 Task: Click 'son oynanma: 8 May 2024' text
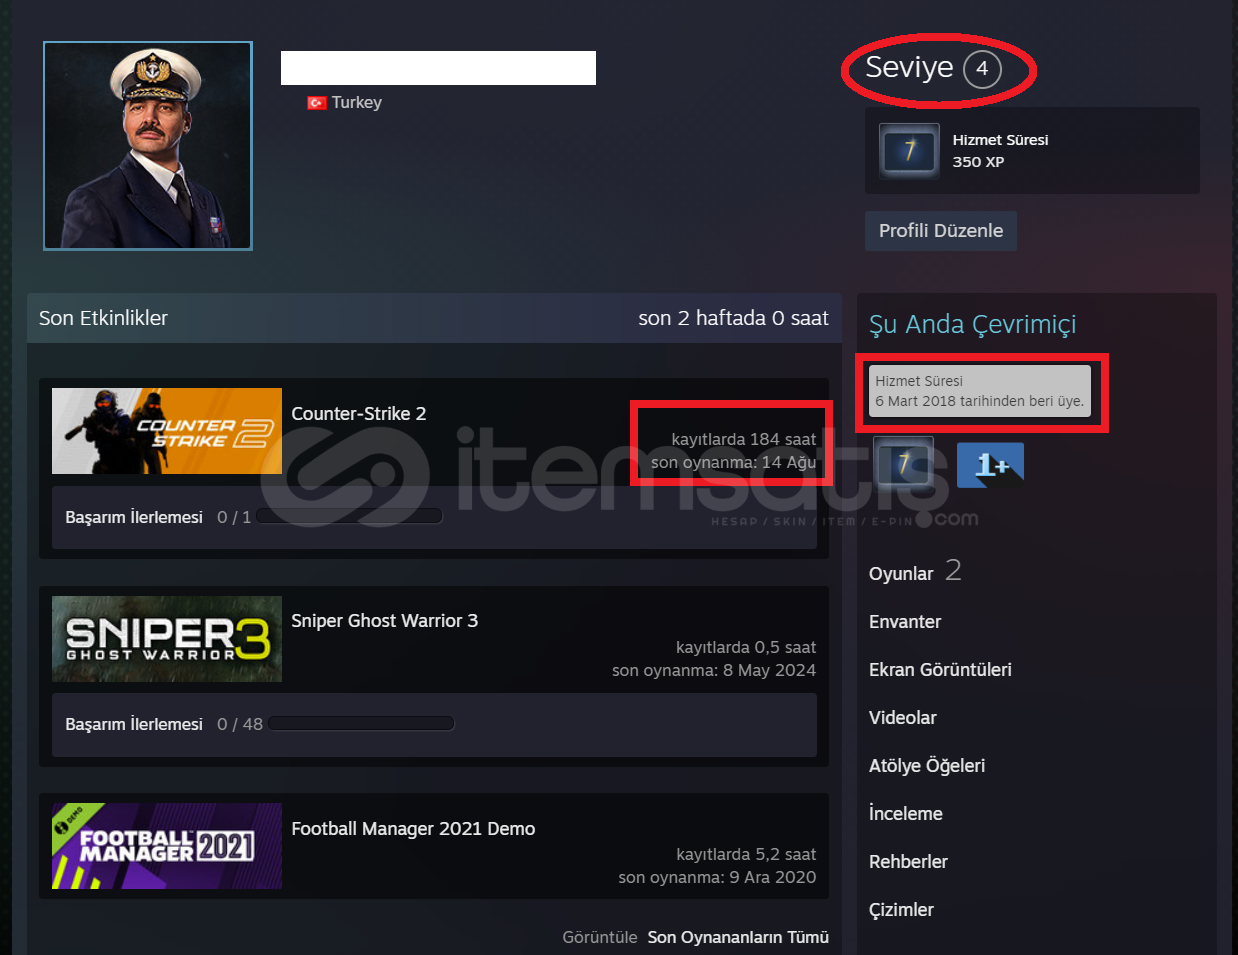pos(714,670)
